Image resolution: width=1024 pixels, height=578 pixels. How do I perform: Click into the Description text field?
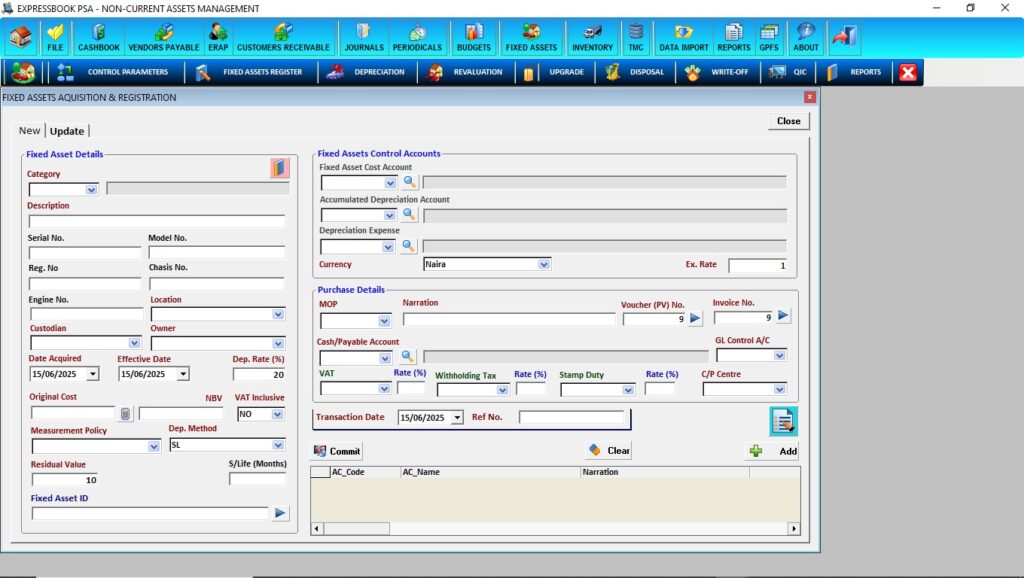[156, 221]
